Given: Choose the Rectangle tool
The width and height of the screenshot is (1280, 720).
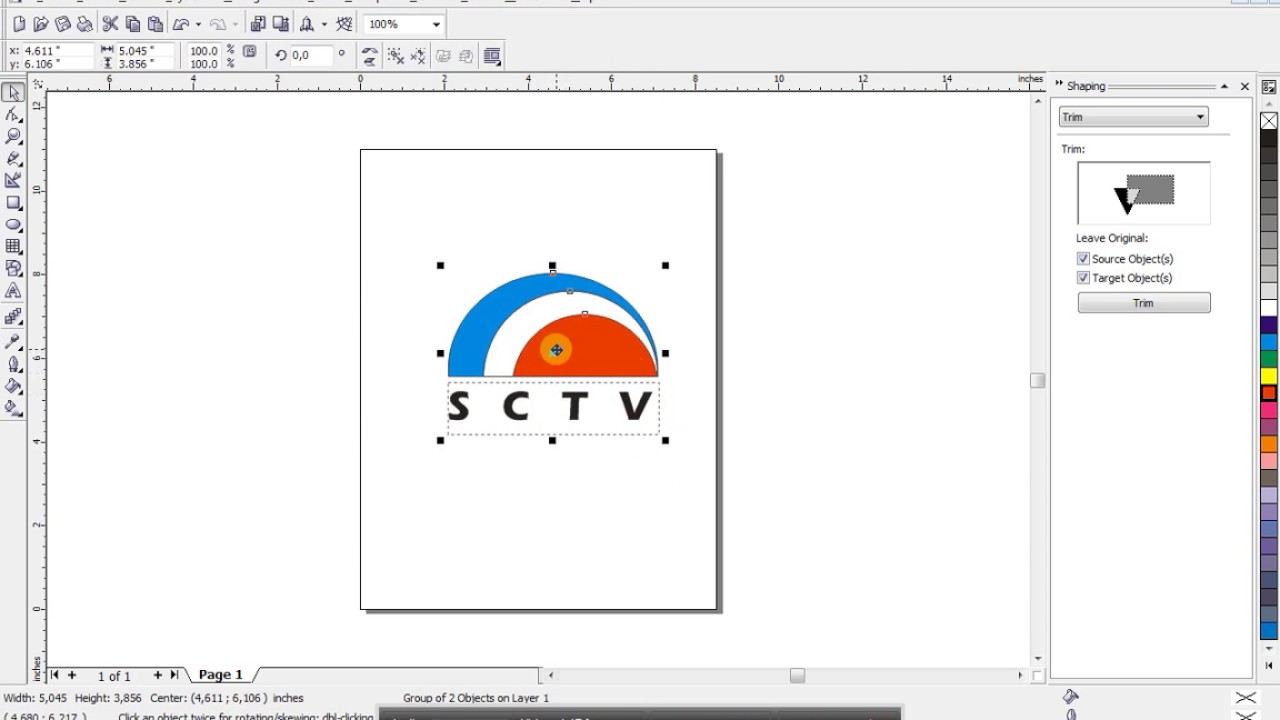Looking at the screenshot, I should point(13,203).
